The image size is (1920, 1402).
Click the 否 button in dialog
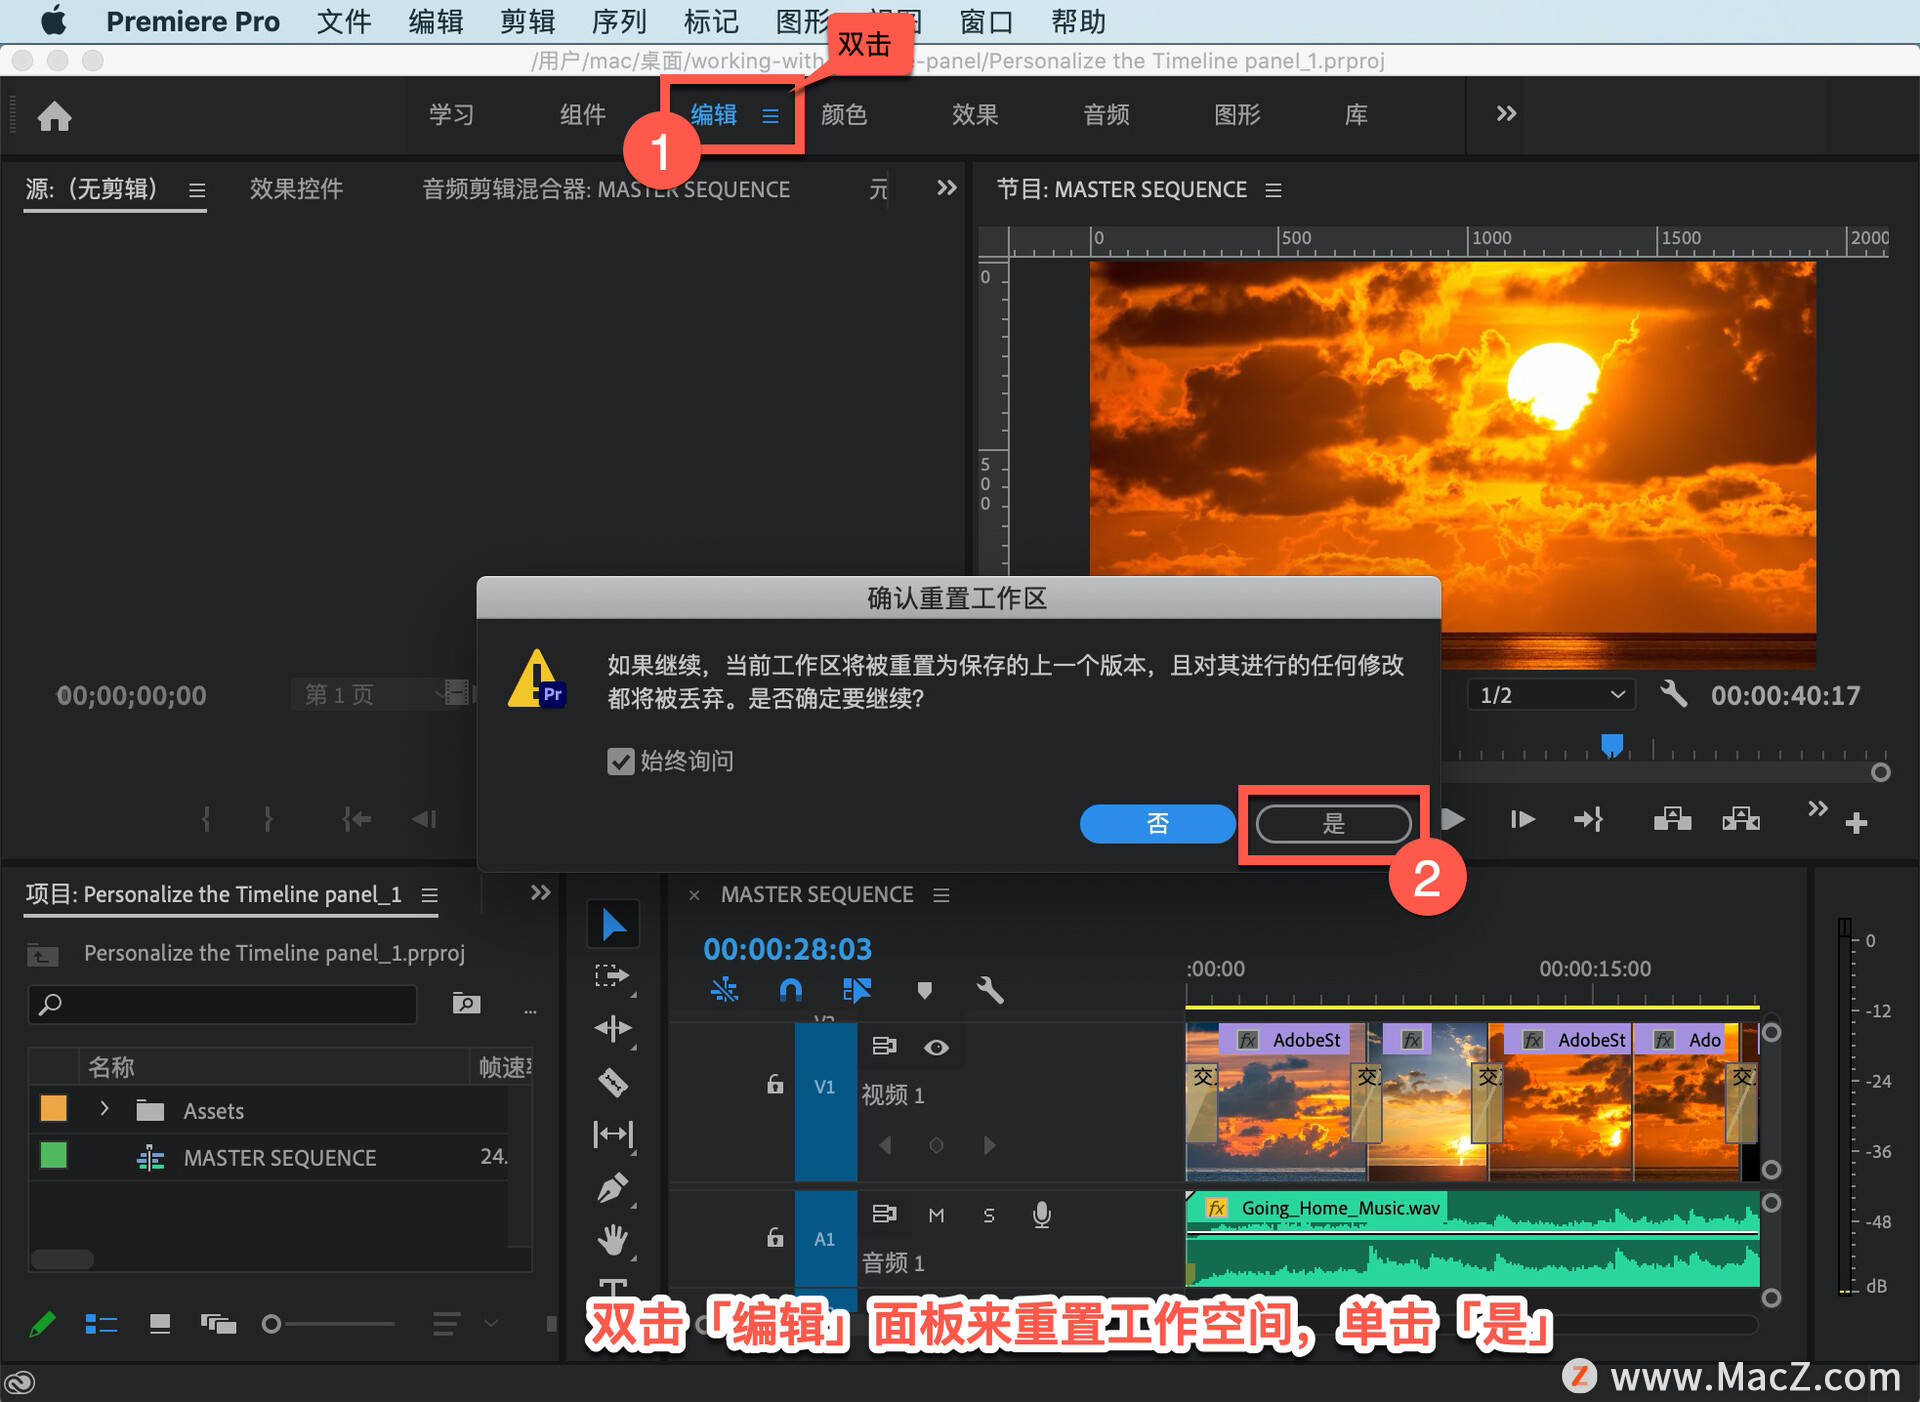click(1157, 823)
